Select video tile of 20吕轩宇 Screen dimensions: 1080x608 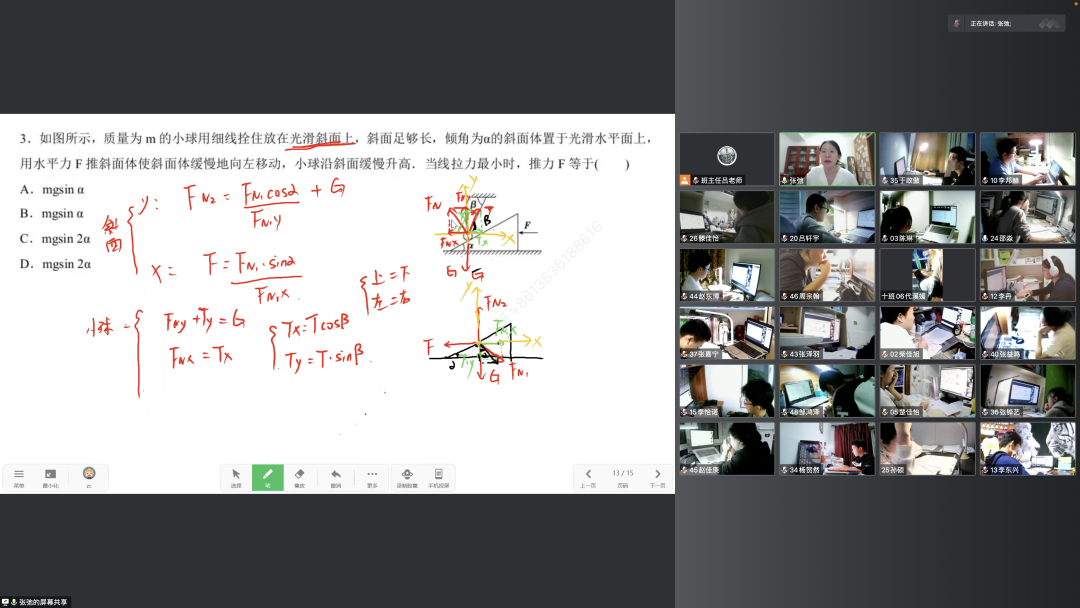pyautogui.click(x=827, y=217)
